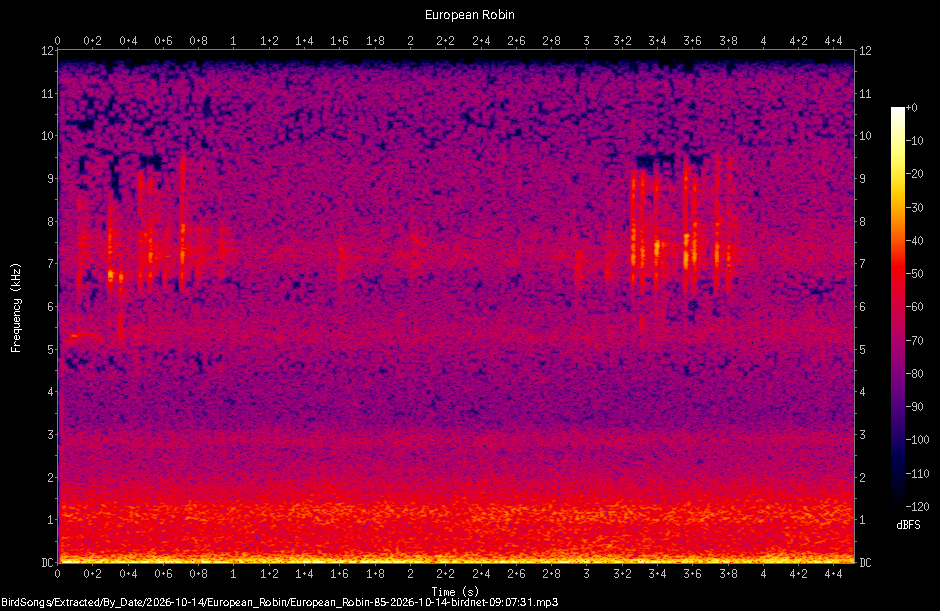Click the Time (s) axis label
This screenshot has height=611, width=940.
[x=455, y=592]
